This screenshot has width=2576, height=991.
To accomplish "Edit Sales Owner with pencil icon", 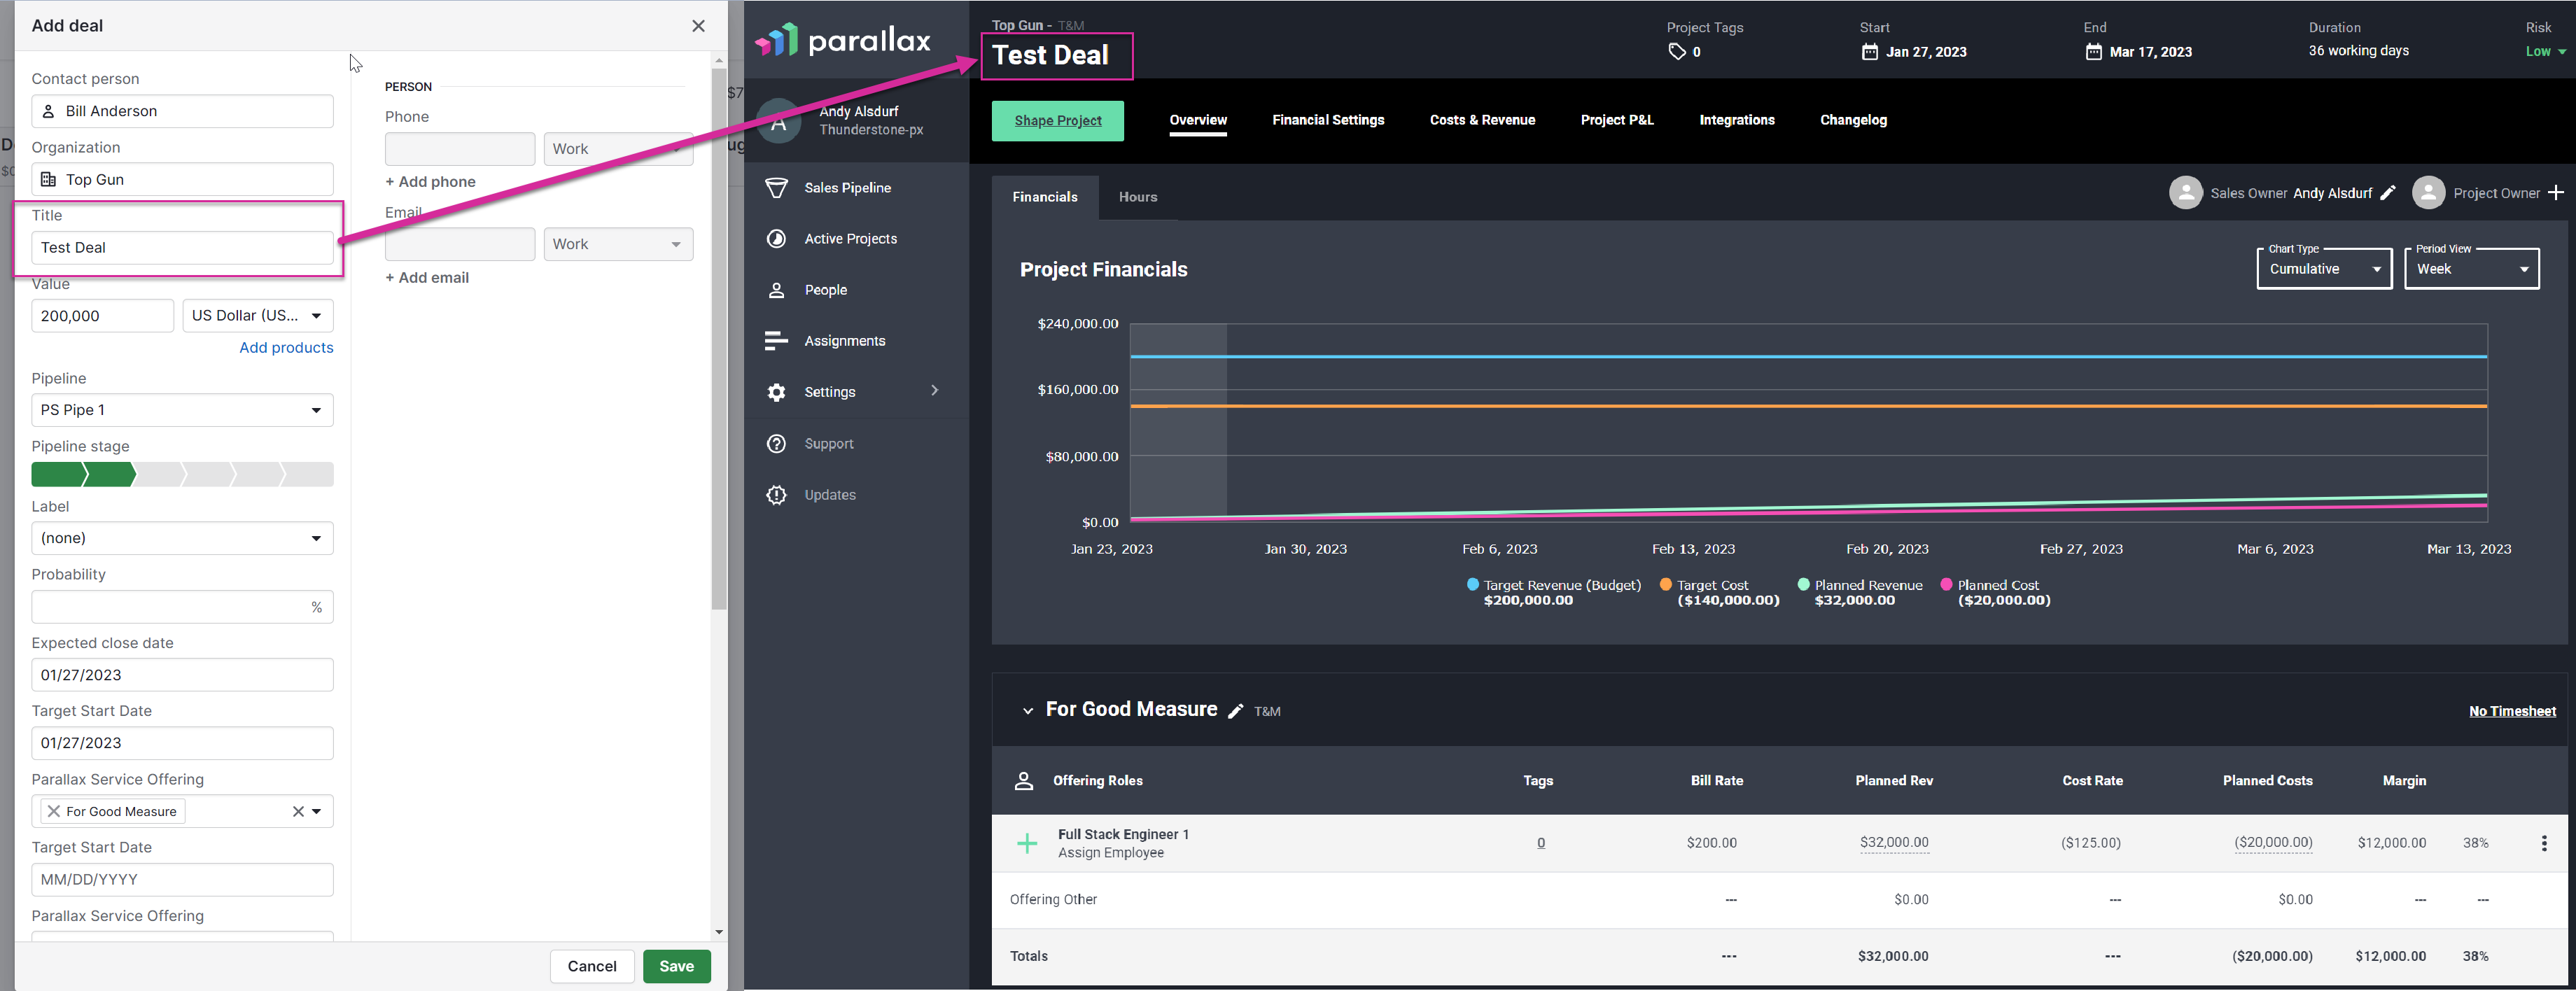I will 2388,193.
